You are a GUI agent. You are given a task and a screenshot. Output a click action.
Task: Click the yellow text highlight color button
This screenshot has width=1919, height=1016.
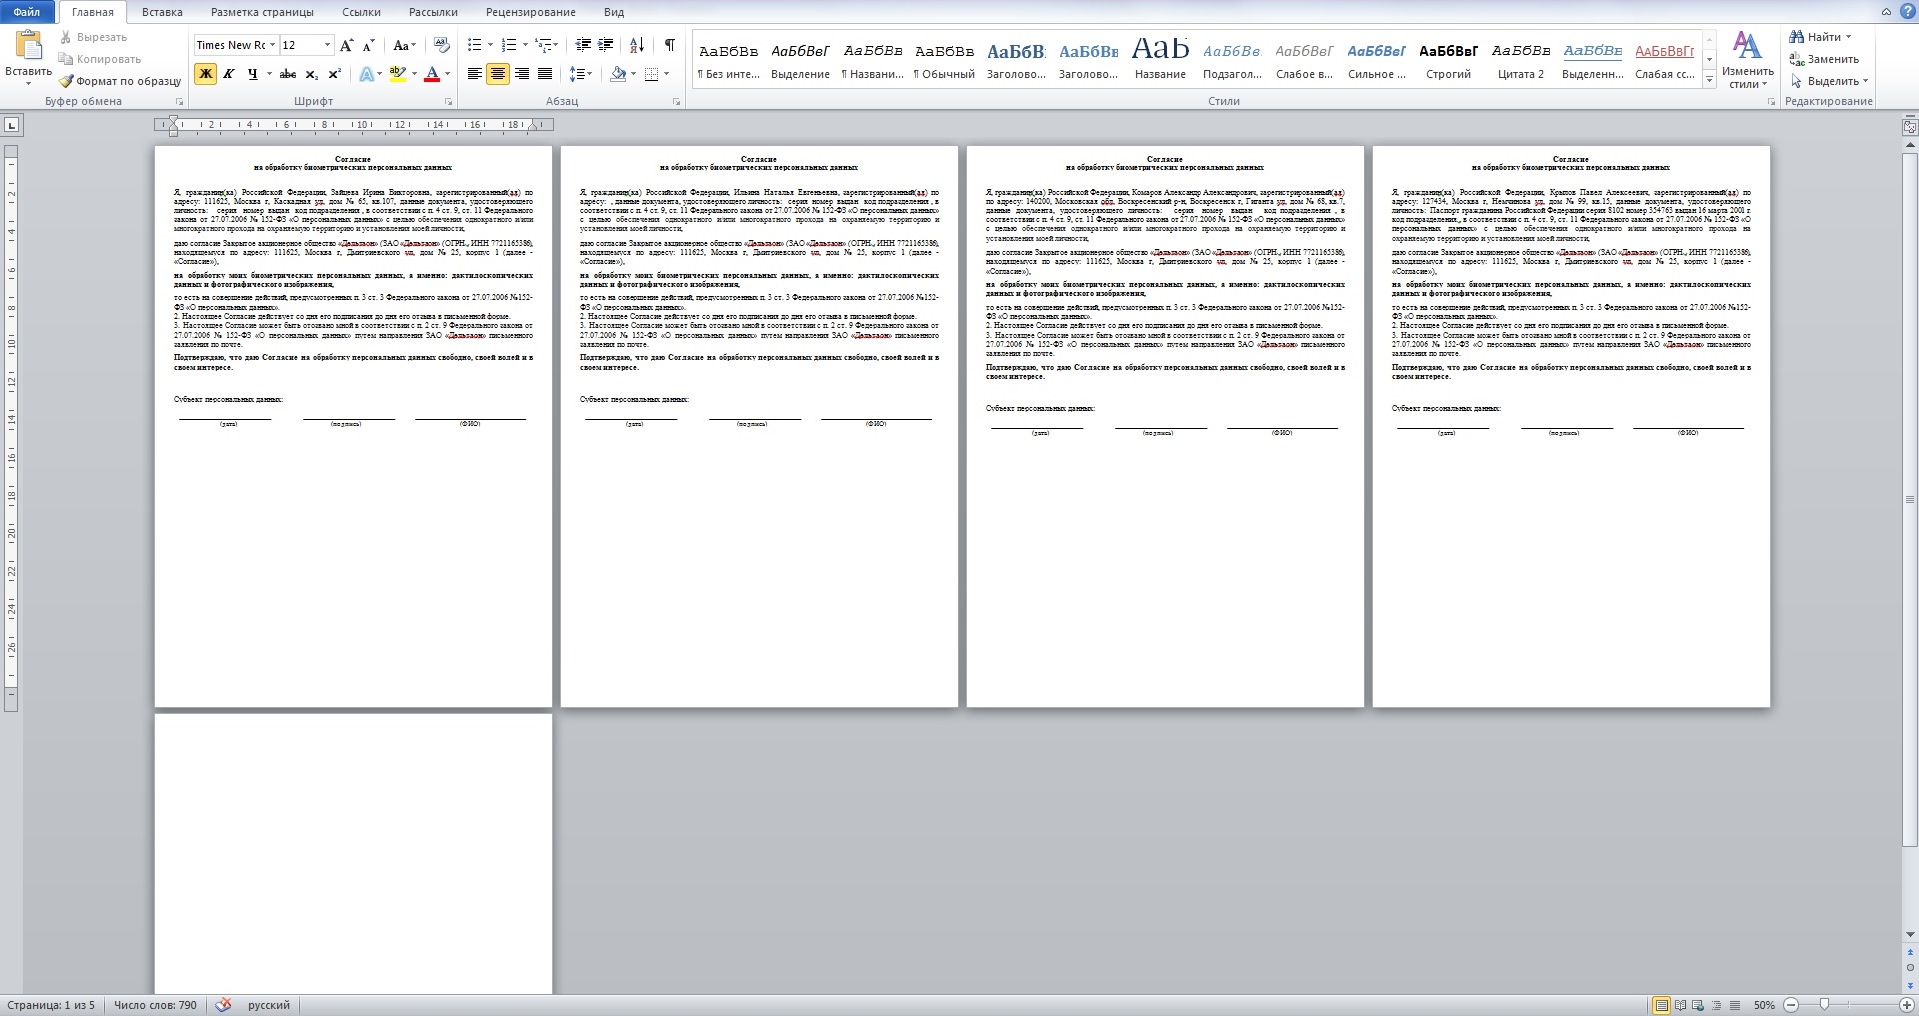(x=397, y=74)
